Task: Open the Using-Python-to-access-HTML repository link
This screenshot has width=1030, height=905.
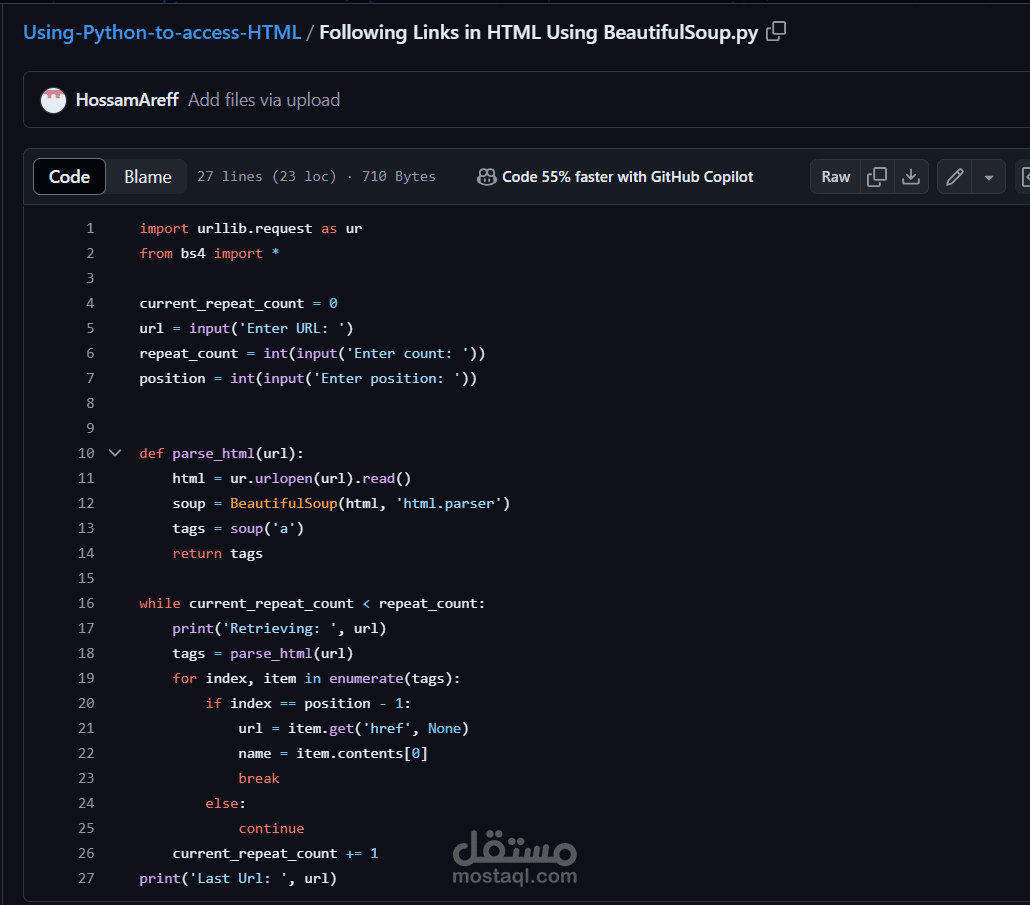Action: (x=162, y=32)
